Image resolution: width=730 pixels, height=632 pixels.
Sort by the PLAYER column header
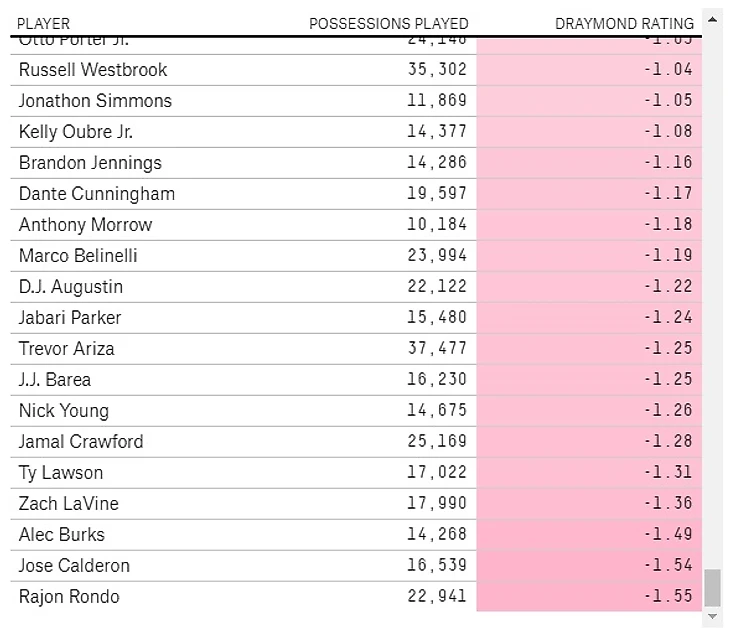[x=44, y=23]
